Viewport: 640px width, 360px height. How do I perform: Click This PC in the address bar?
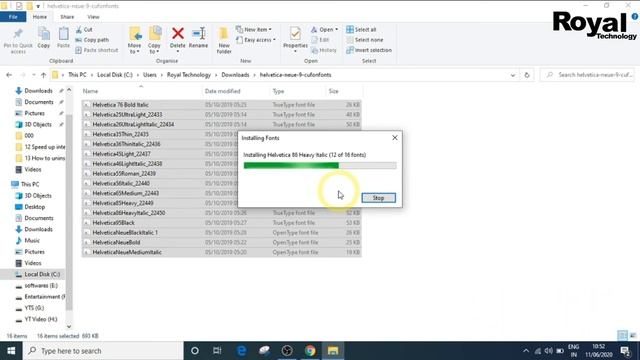(x=77, y=75)
